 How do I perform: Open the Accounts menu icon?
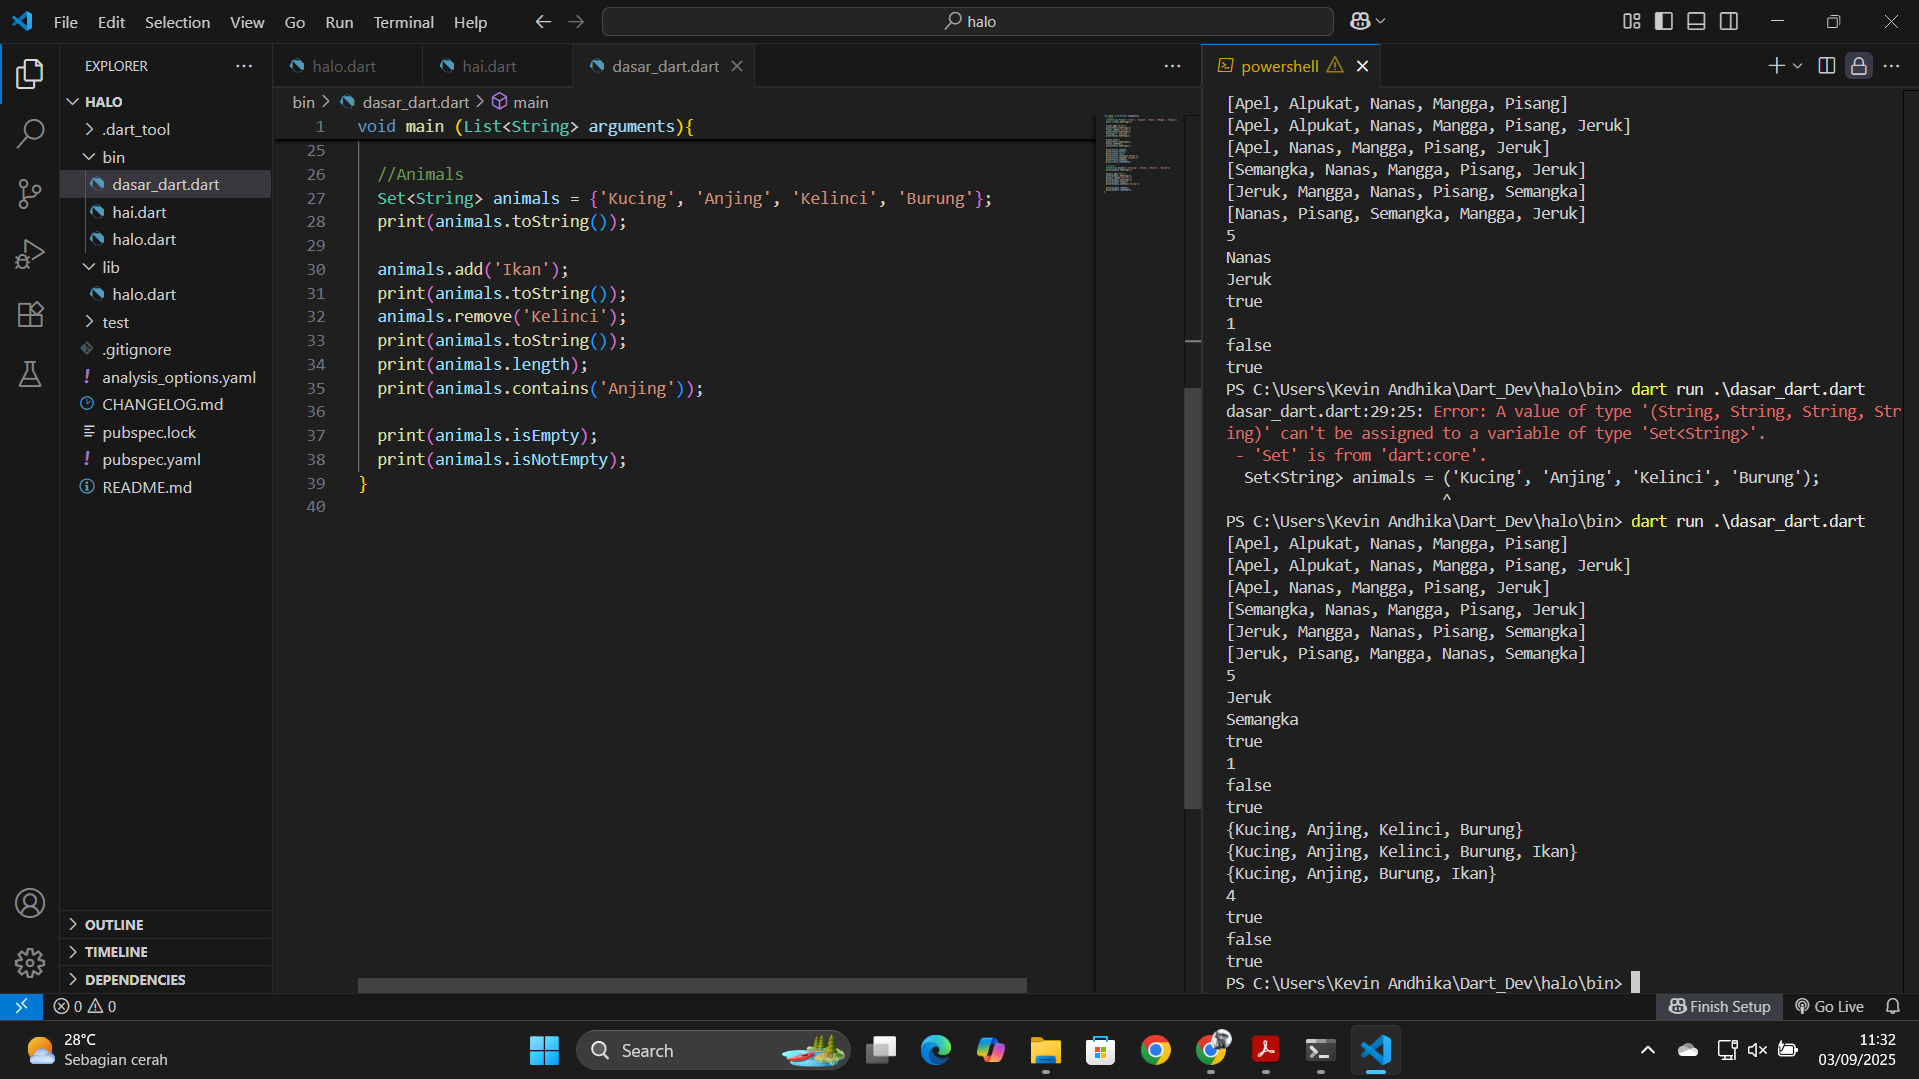click(x=30, y=903)
